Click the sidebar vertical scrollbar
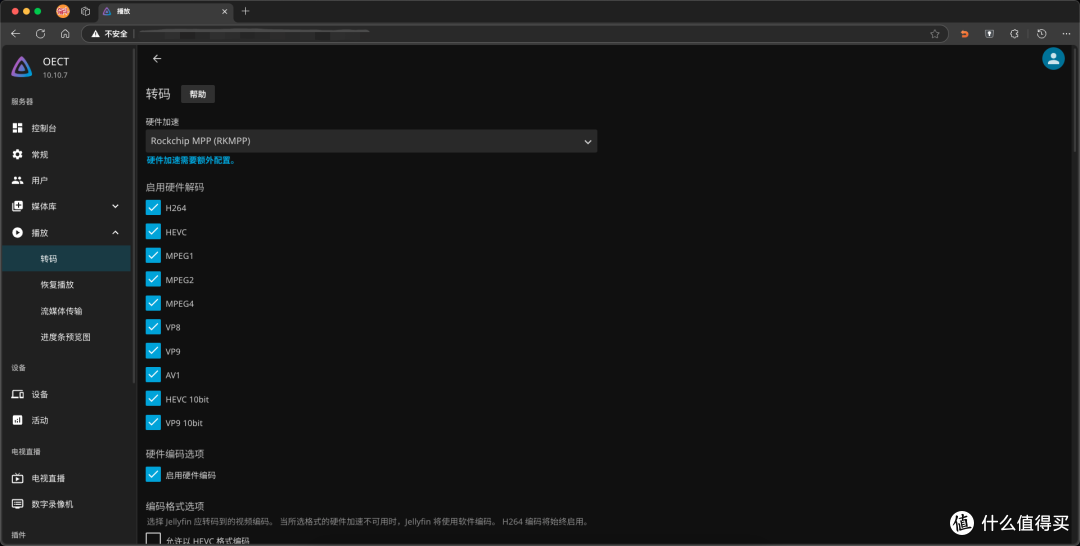 [134, 215]
